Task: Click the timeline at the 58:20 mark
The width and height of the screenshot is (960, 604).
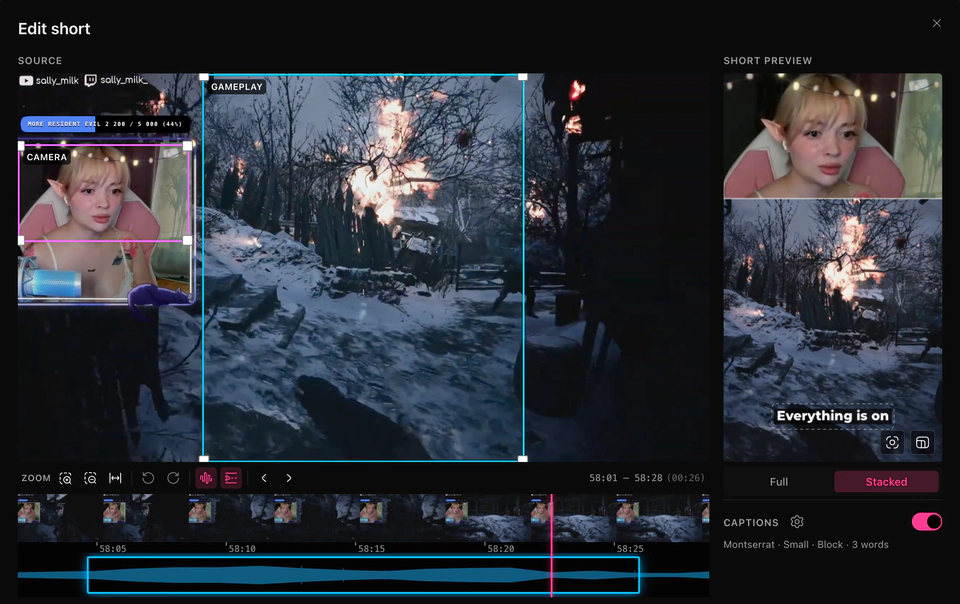Action: pyautogui.click(x=500, y=549)
